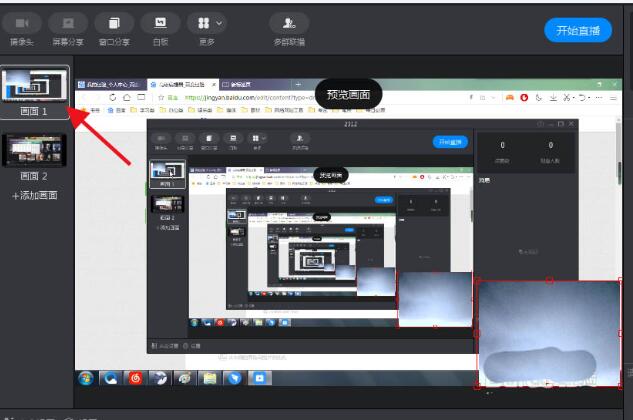Select the 窗口分享 window share icon

(114, 23)
